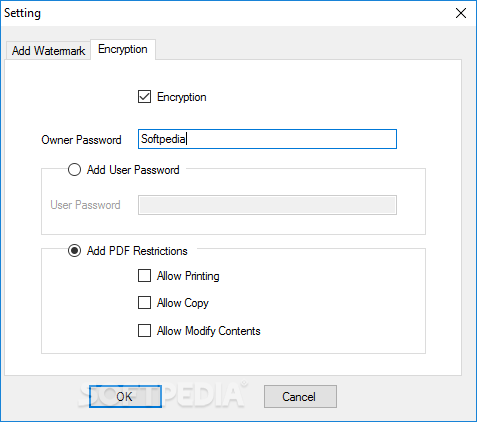This screenshot has width=477, height=422.
Task: Enable the Allow Printing checkbox
Action: click(144, 276)
